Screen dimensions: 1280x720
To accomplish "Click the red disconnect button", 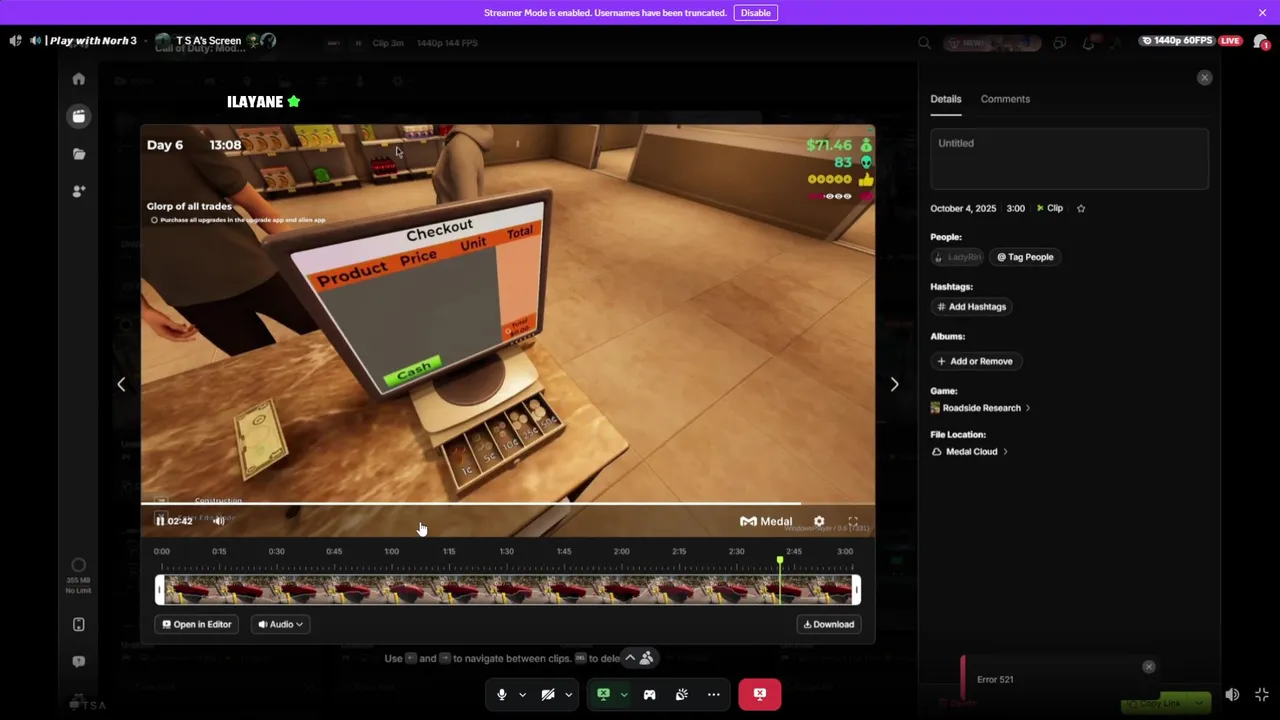I will point(760,694).
